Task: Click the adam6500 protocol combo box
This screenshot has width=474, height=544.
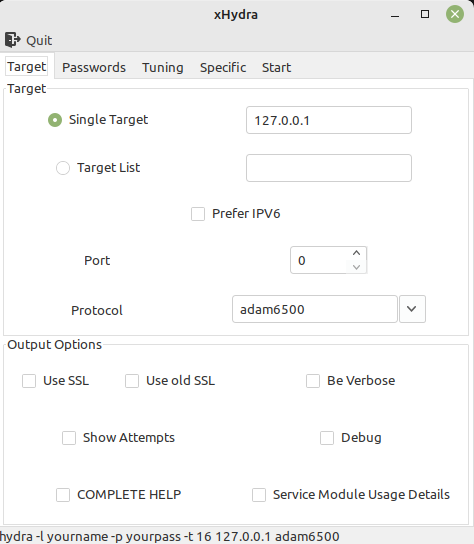Action: coord(315,309)
